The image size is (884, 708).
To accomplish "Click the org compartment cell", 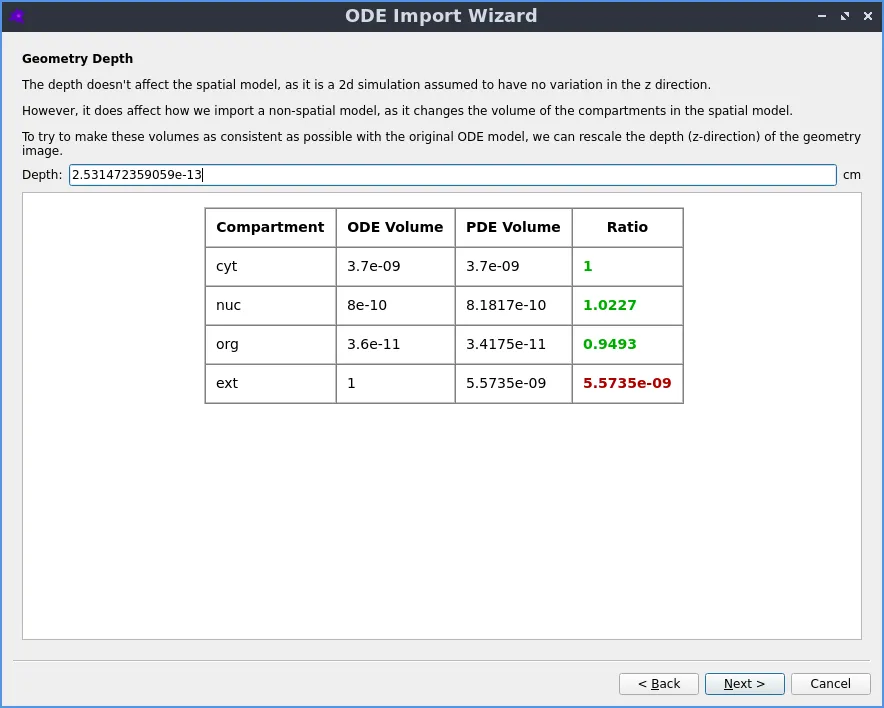I will coord(271,344).
